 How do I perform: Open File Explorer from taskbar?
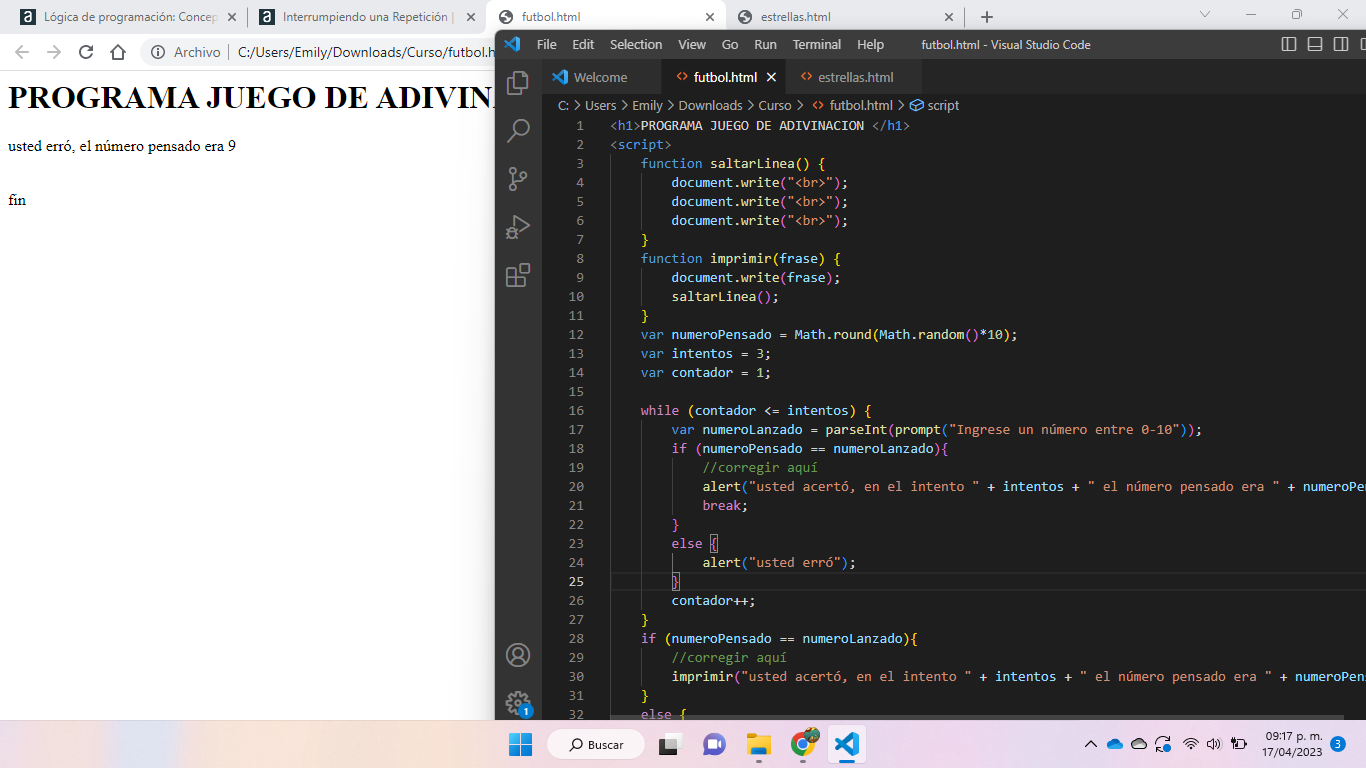[760, 745]
